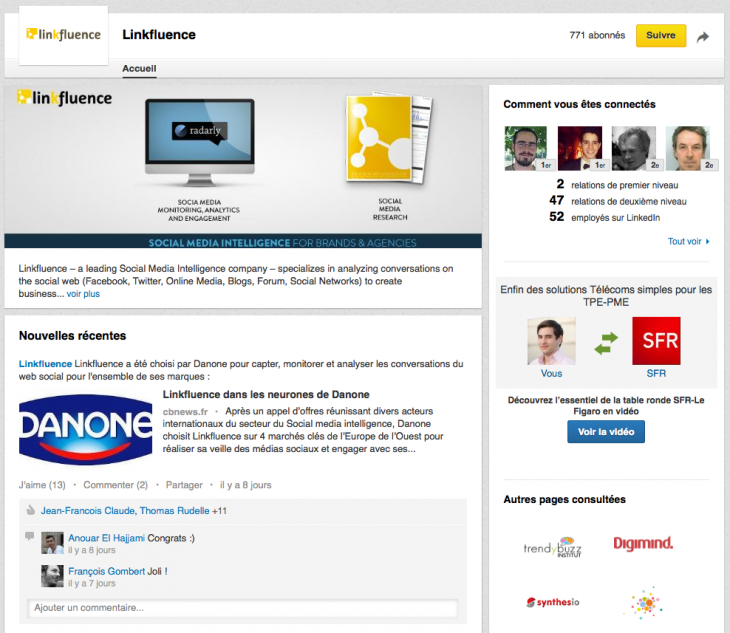
Task: Open the last 2e connection photo
Action: click(688, 148)
